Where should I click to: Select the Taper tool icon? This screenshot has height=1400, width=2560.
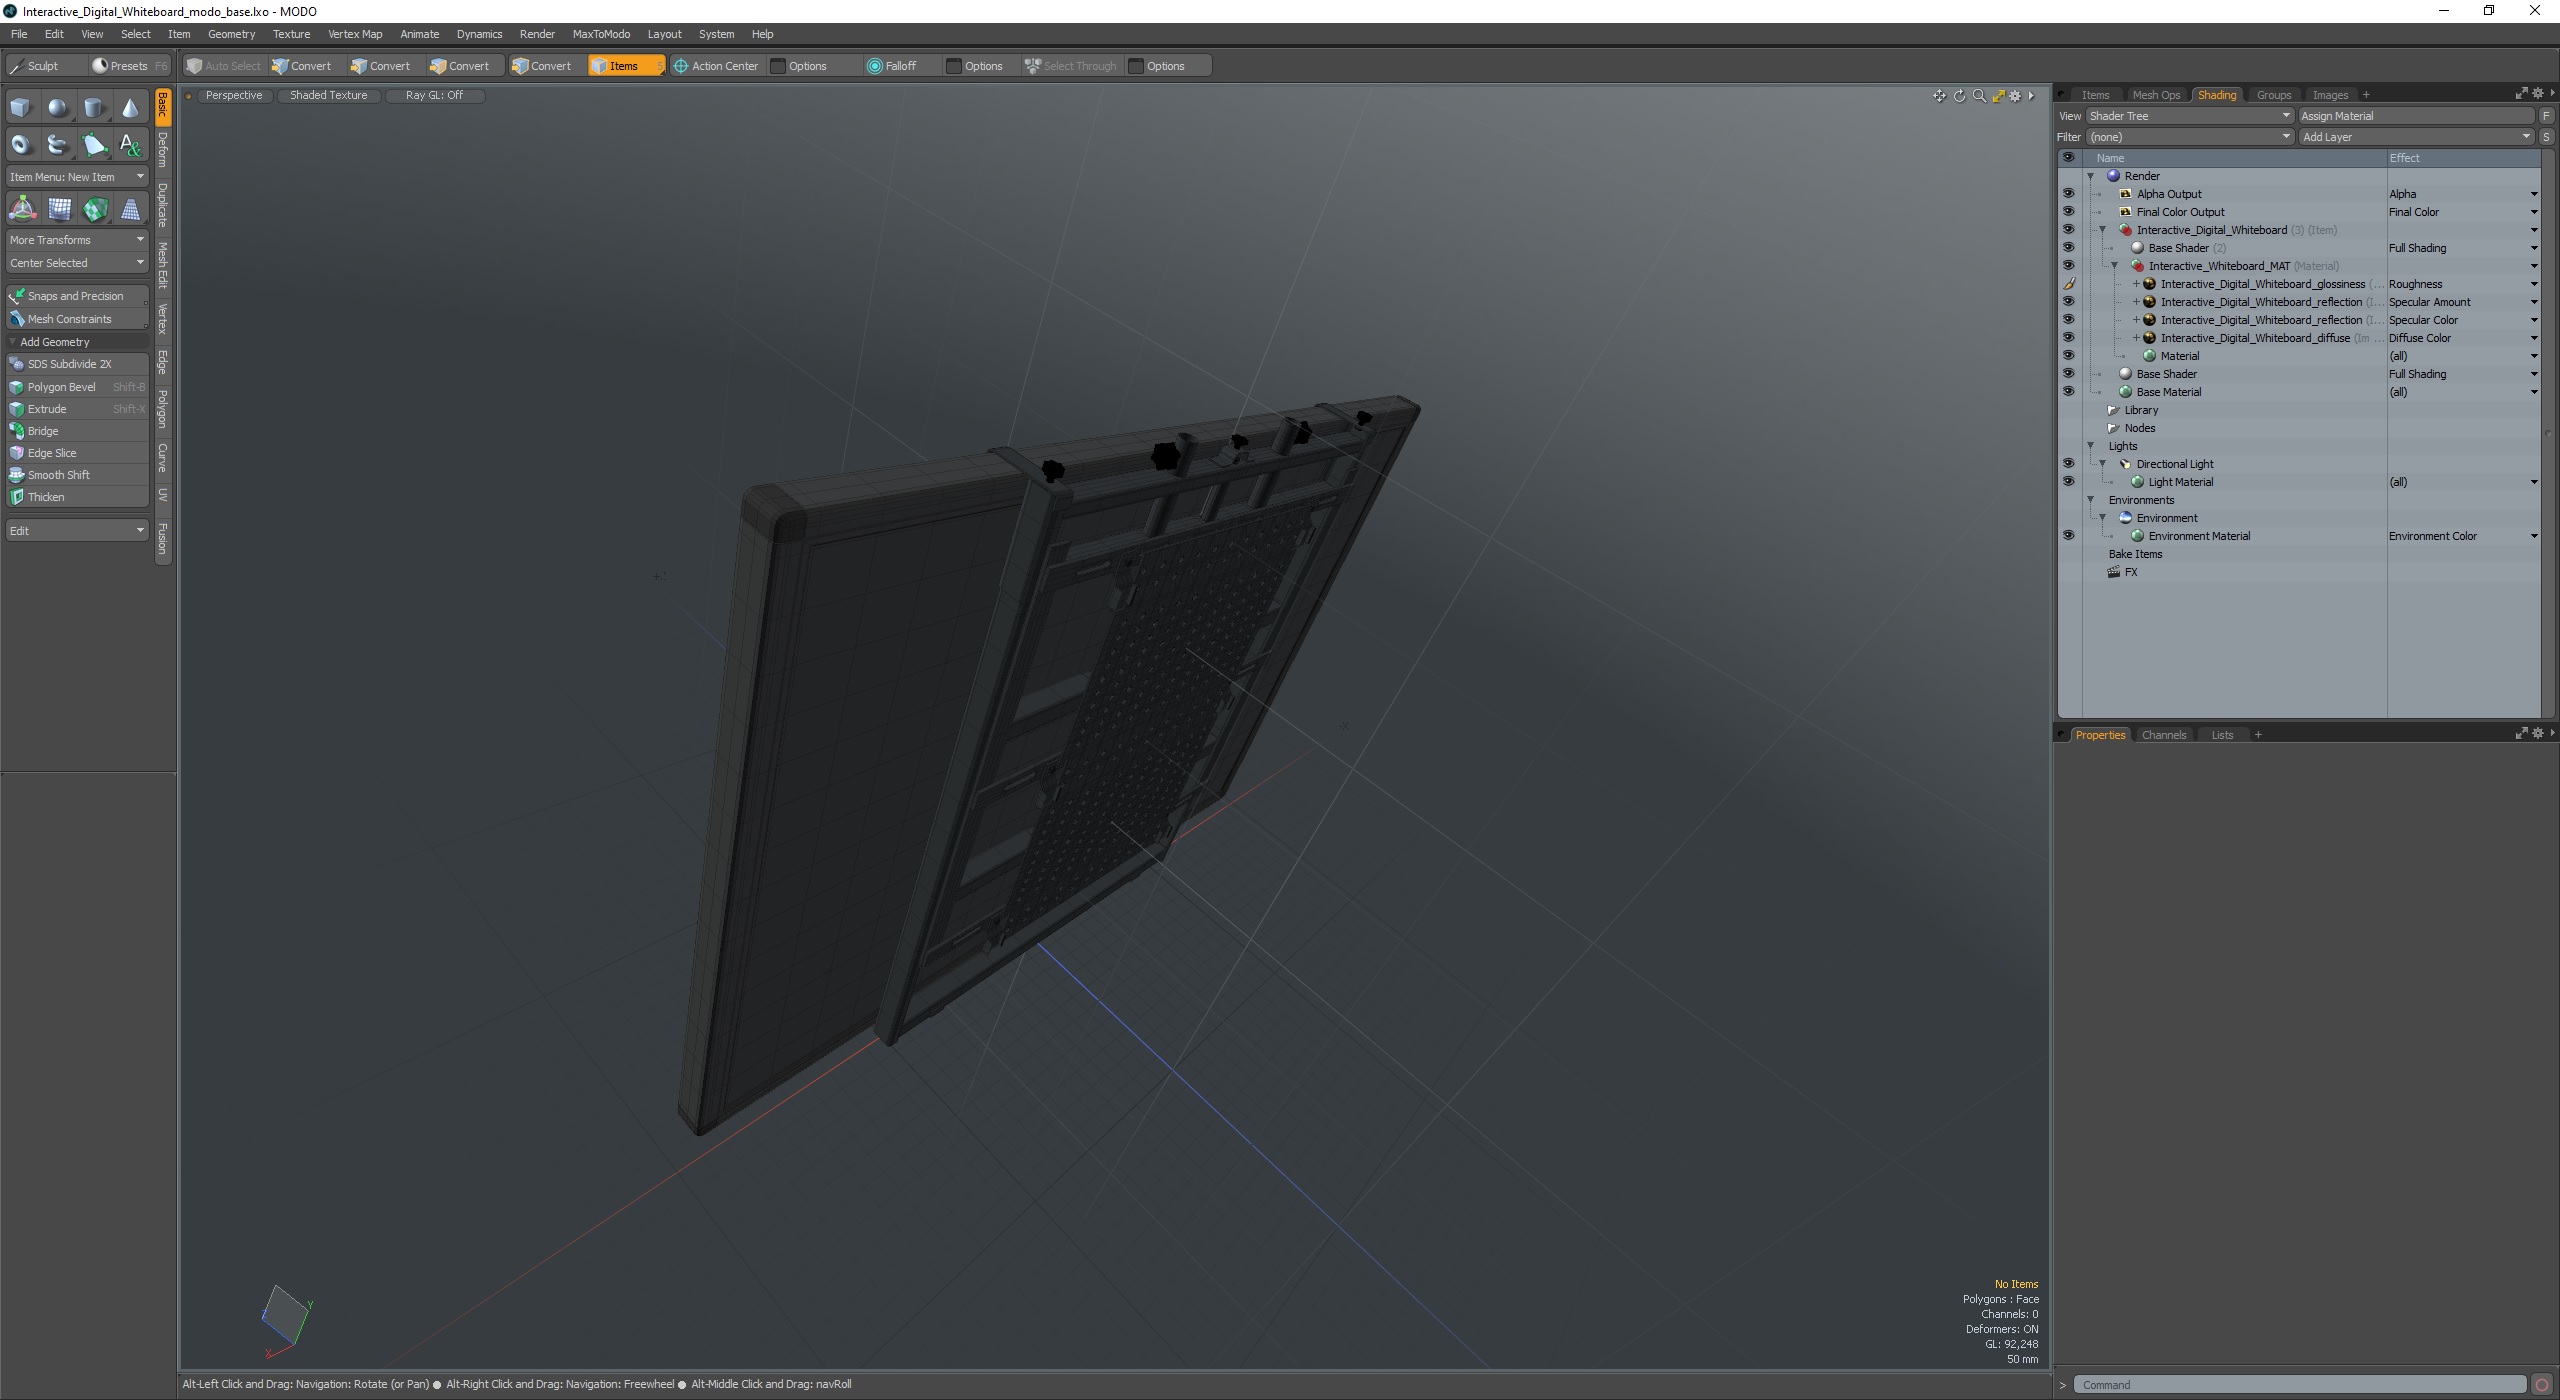pyautogui.click(x=130, y=209)
